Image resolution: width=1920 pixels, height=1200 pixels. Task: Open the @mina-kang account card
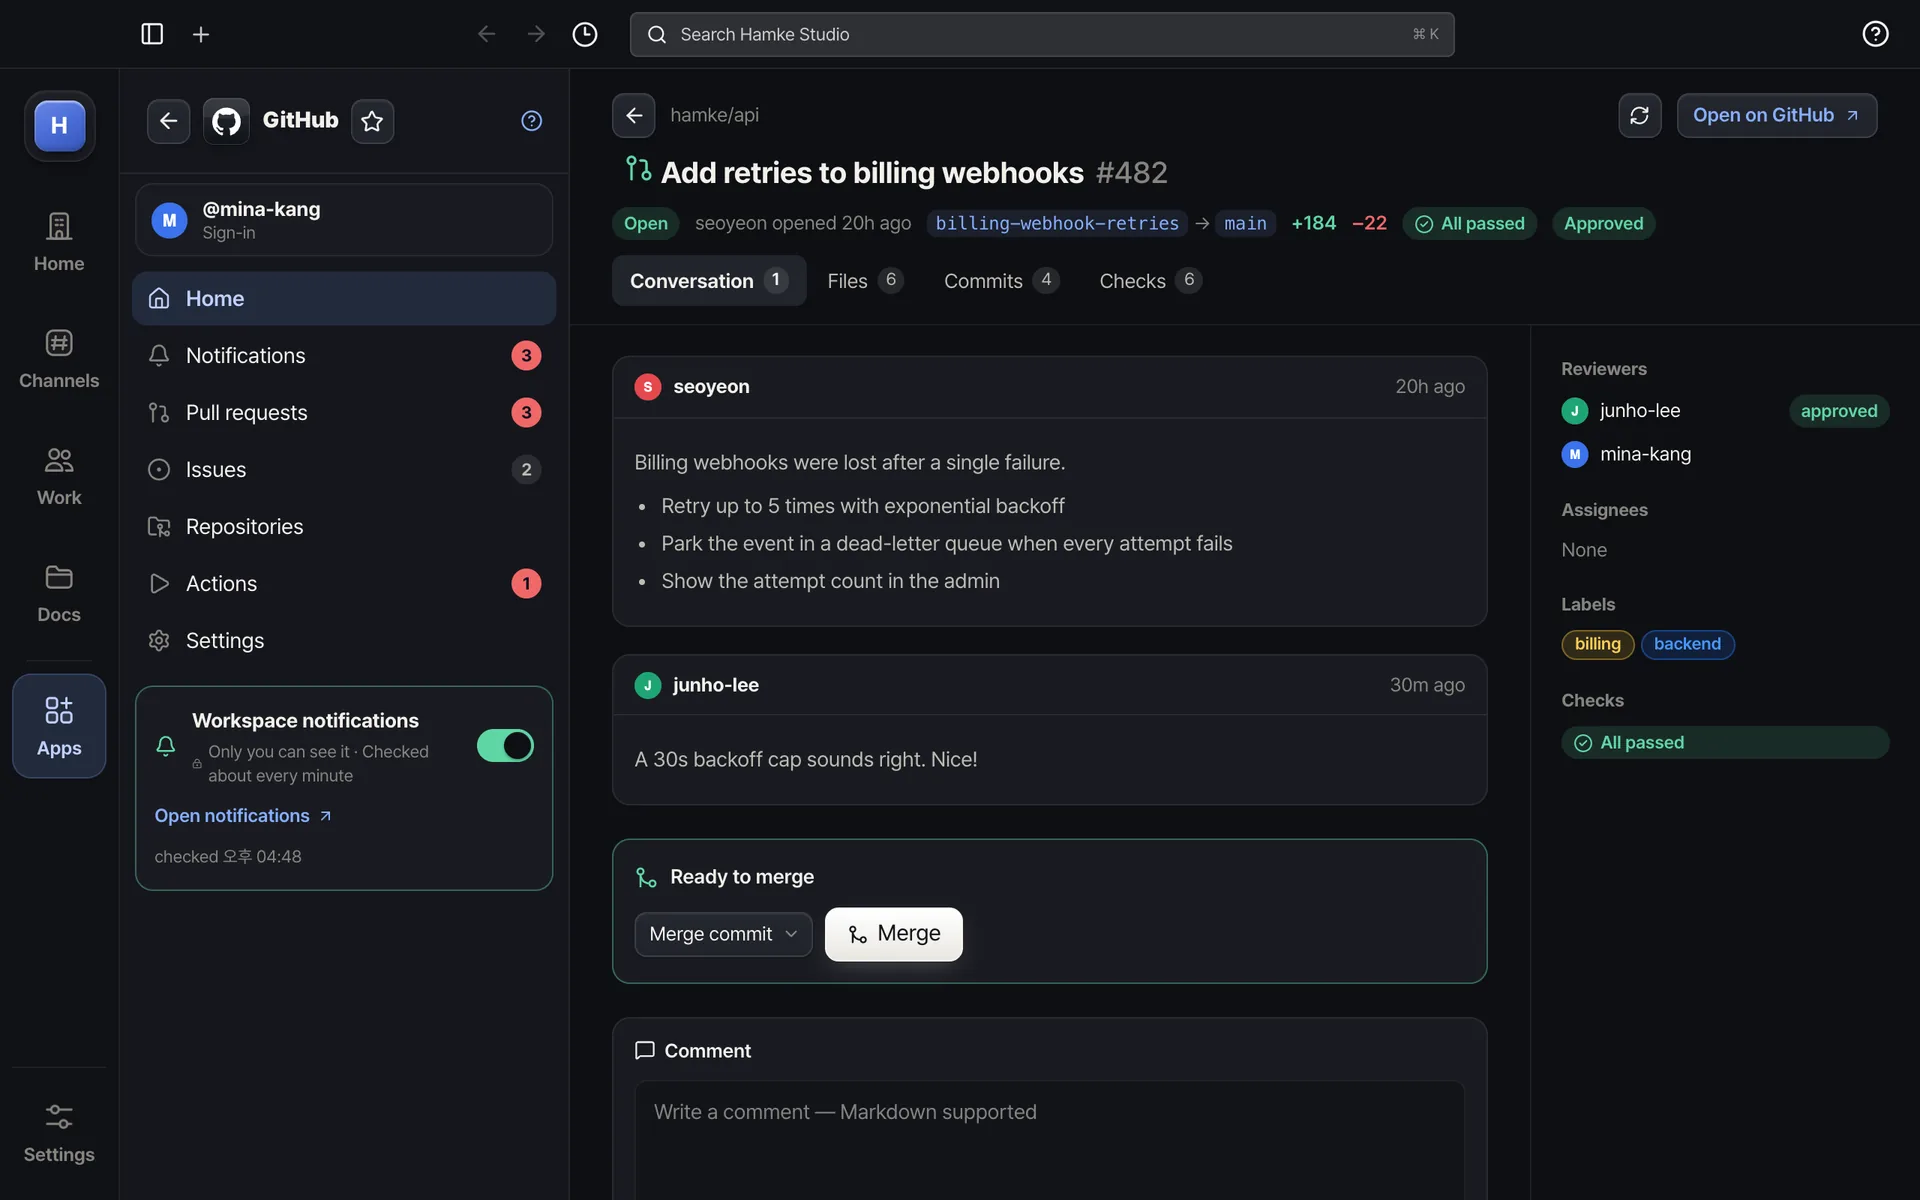pyautogui.click(x=344, y=220)
